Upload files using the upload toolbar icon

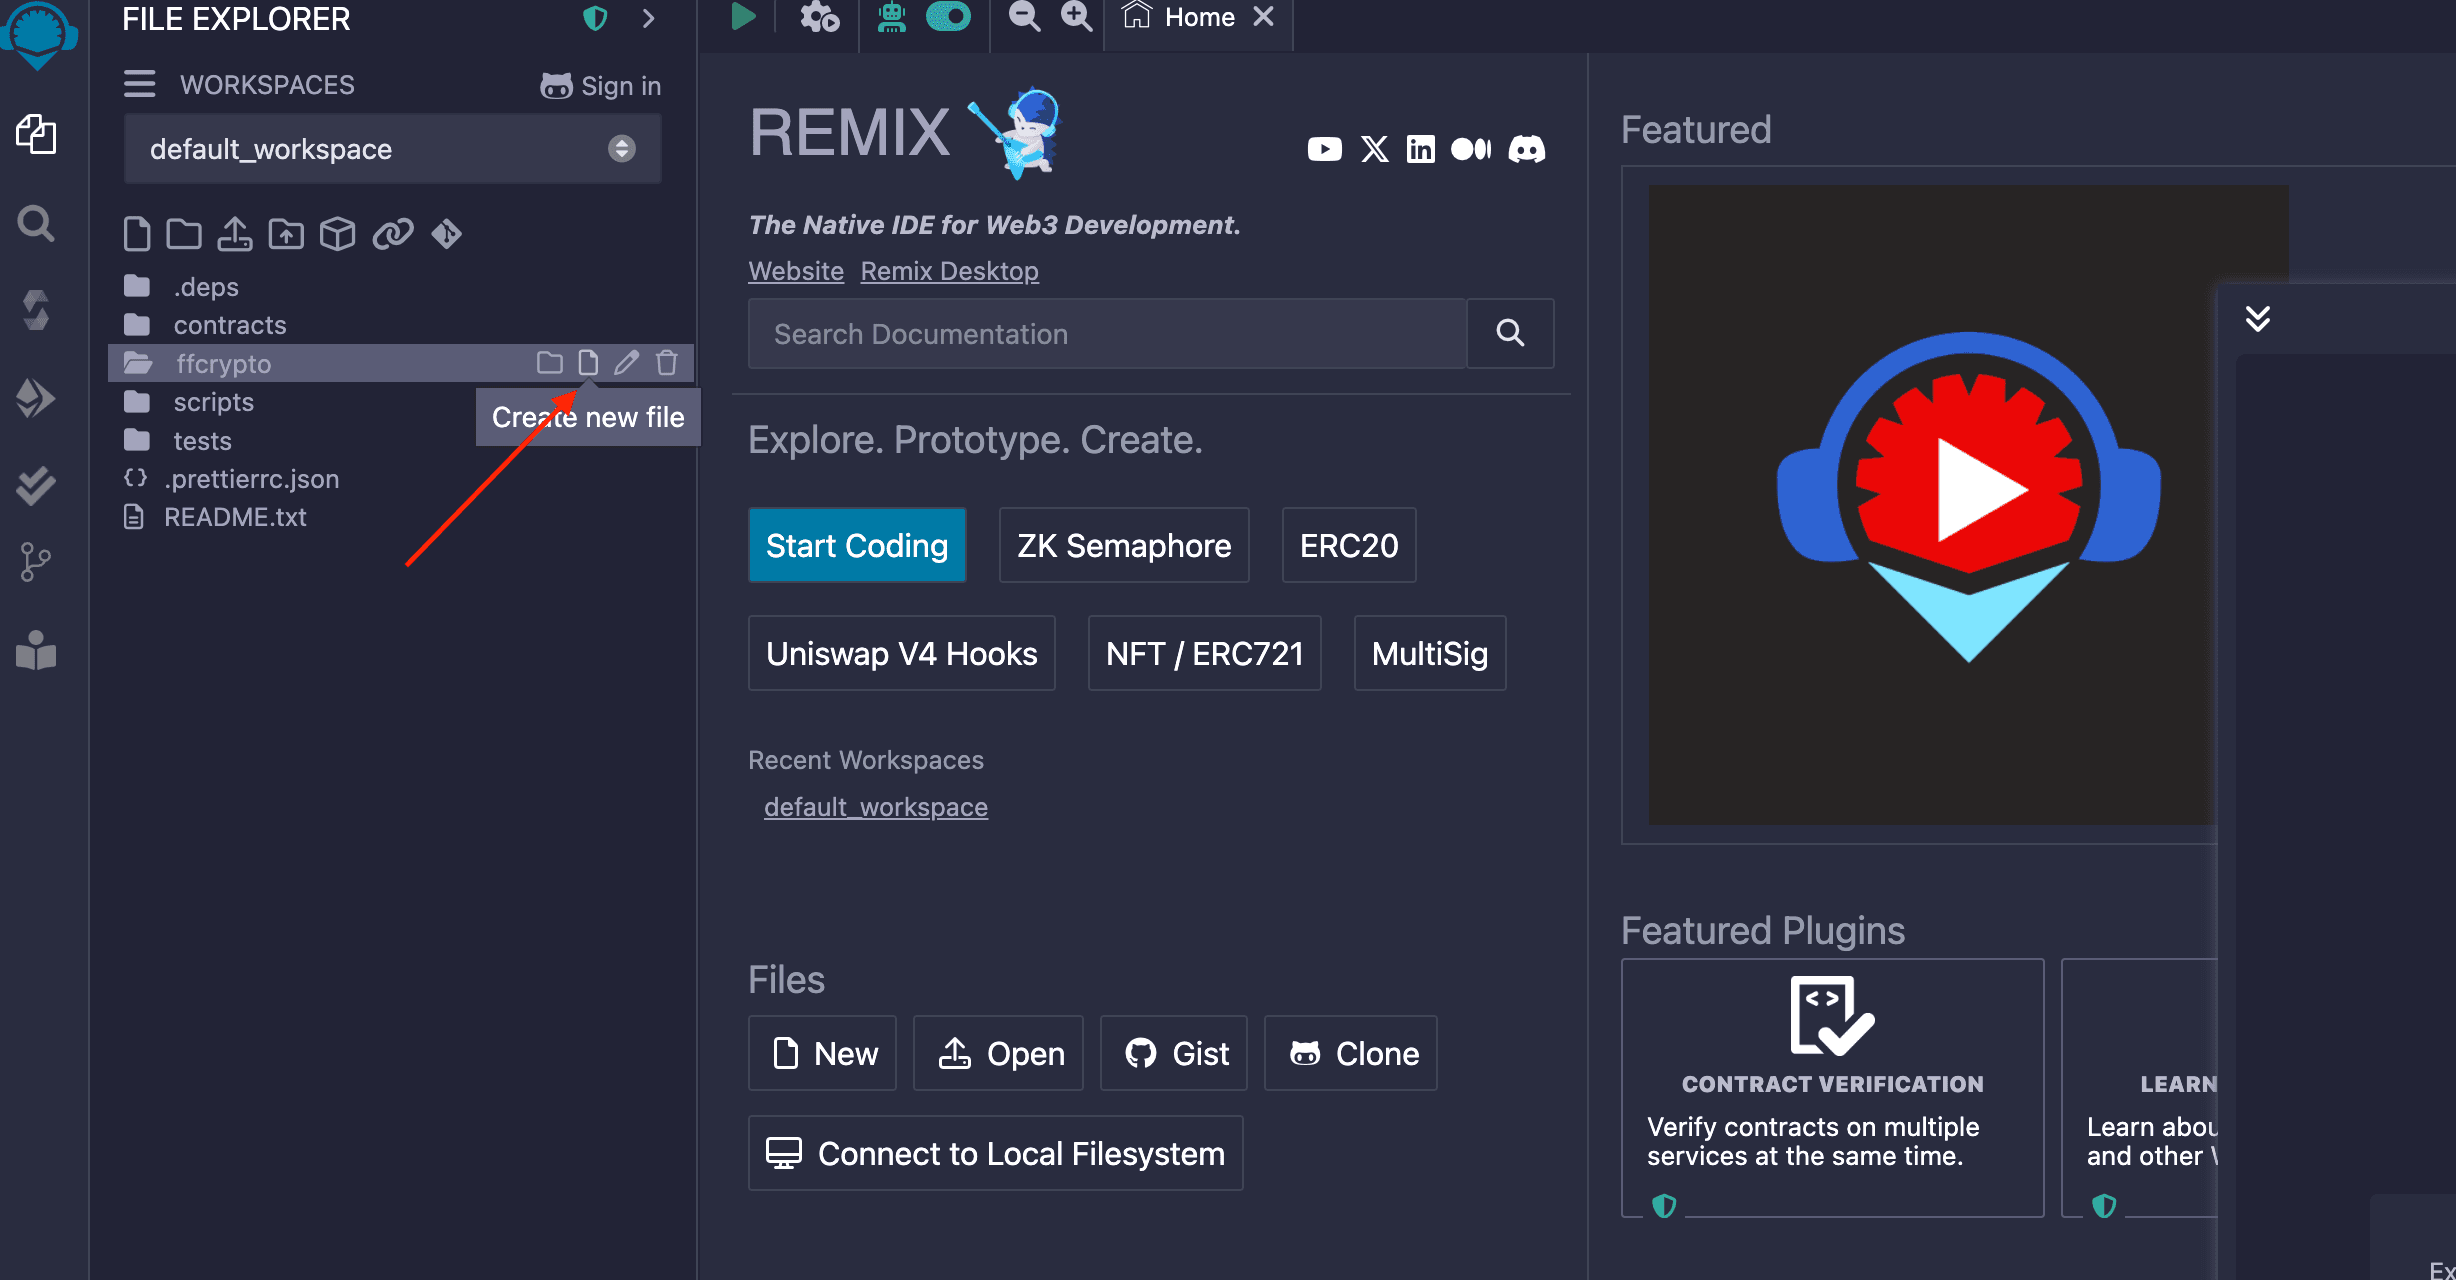(x=235, y=234)
